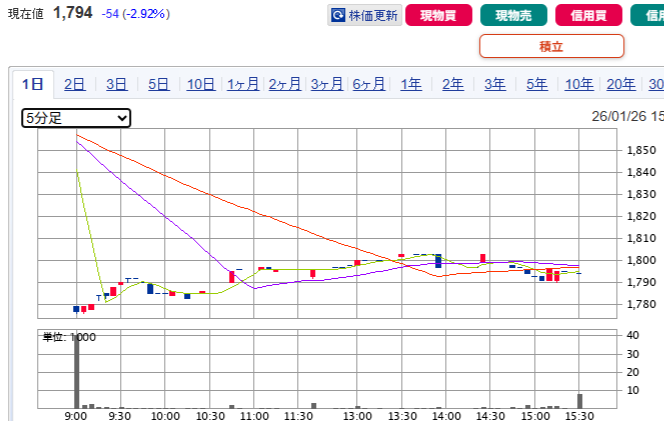
Task: Show the 10年 chart tab
Action: [579, 85]
